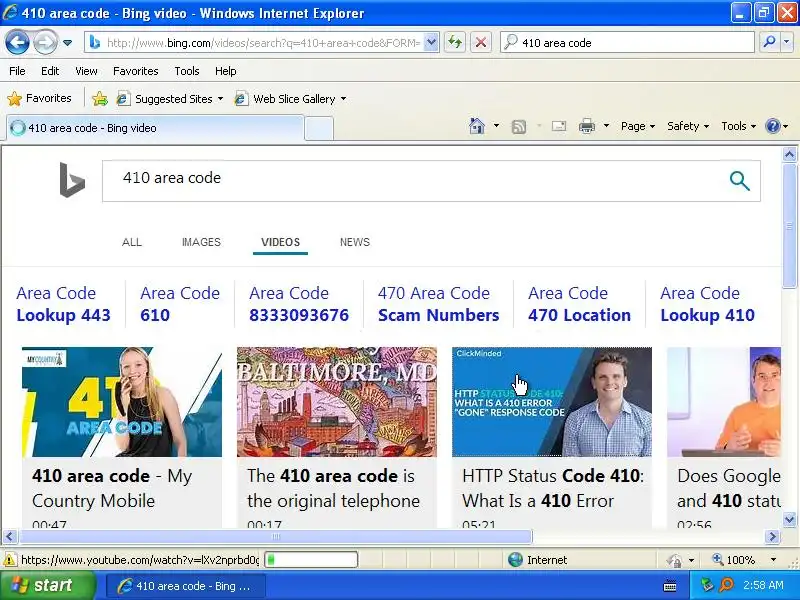The image size is (800, 600).
Task: Open the search provider dropdown arrow
Action: [787, 43]
